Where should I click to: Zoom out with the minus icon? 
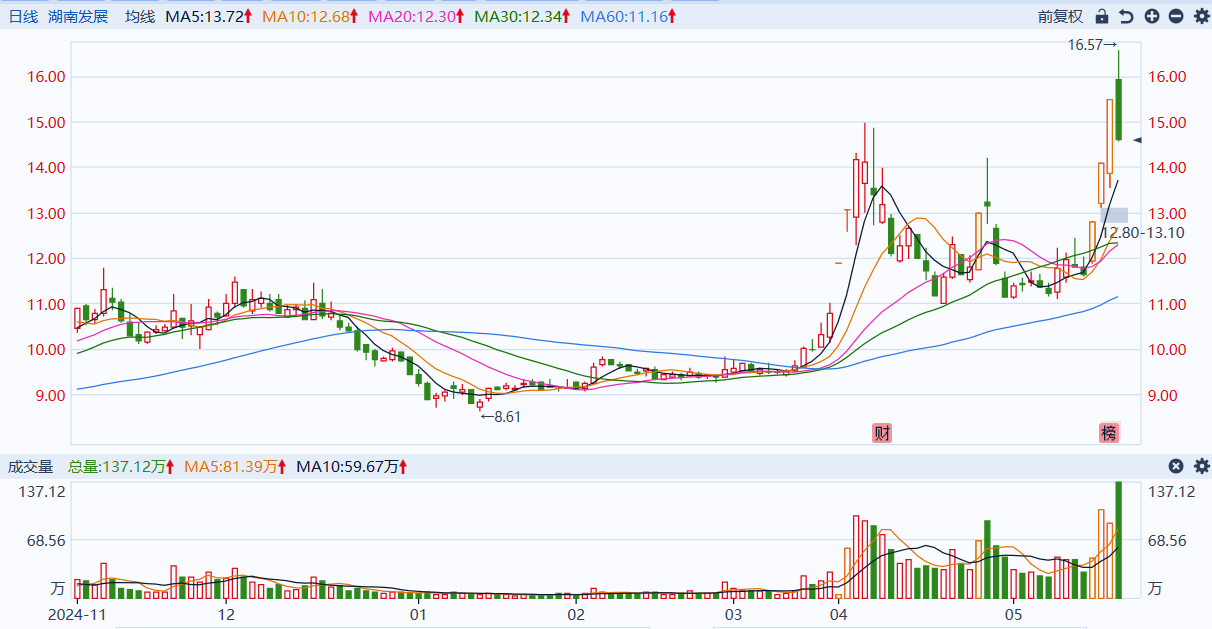1176,16
